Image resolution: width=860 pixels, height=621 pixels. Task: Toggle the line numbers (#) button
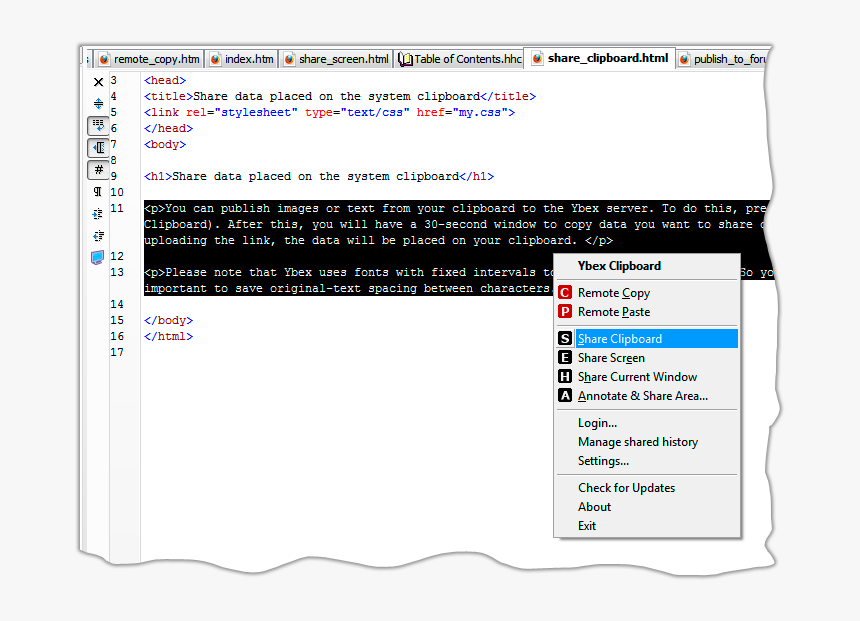(x=98, y=170)
